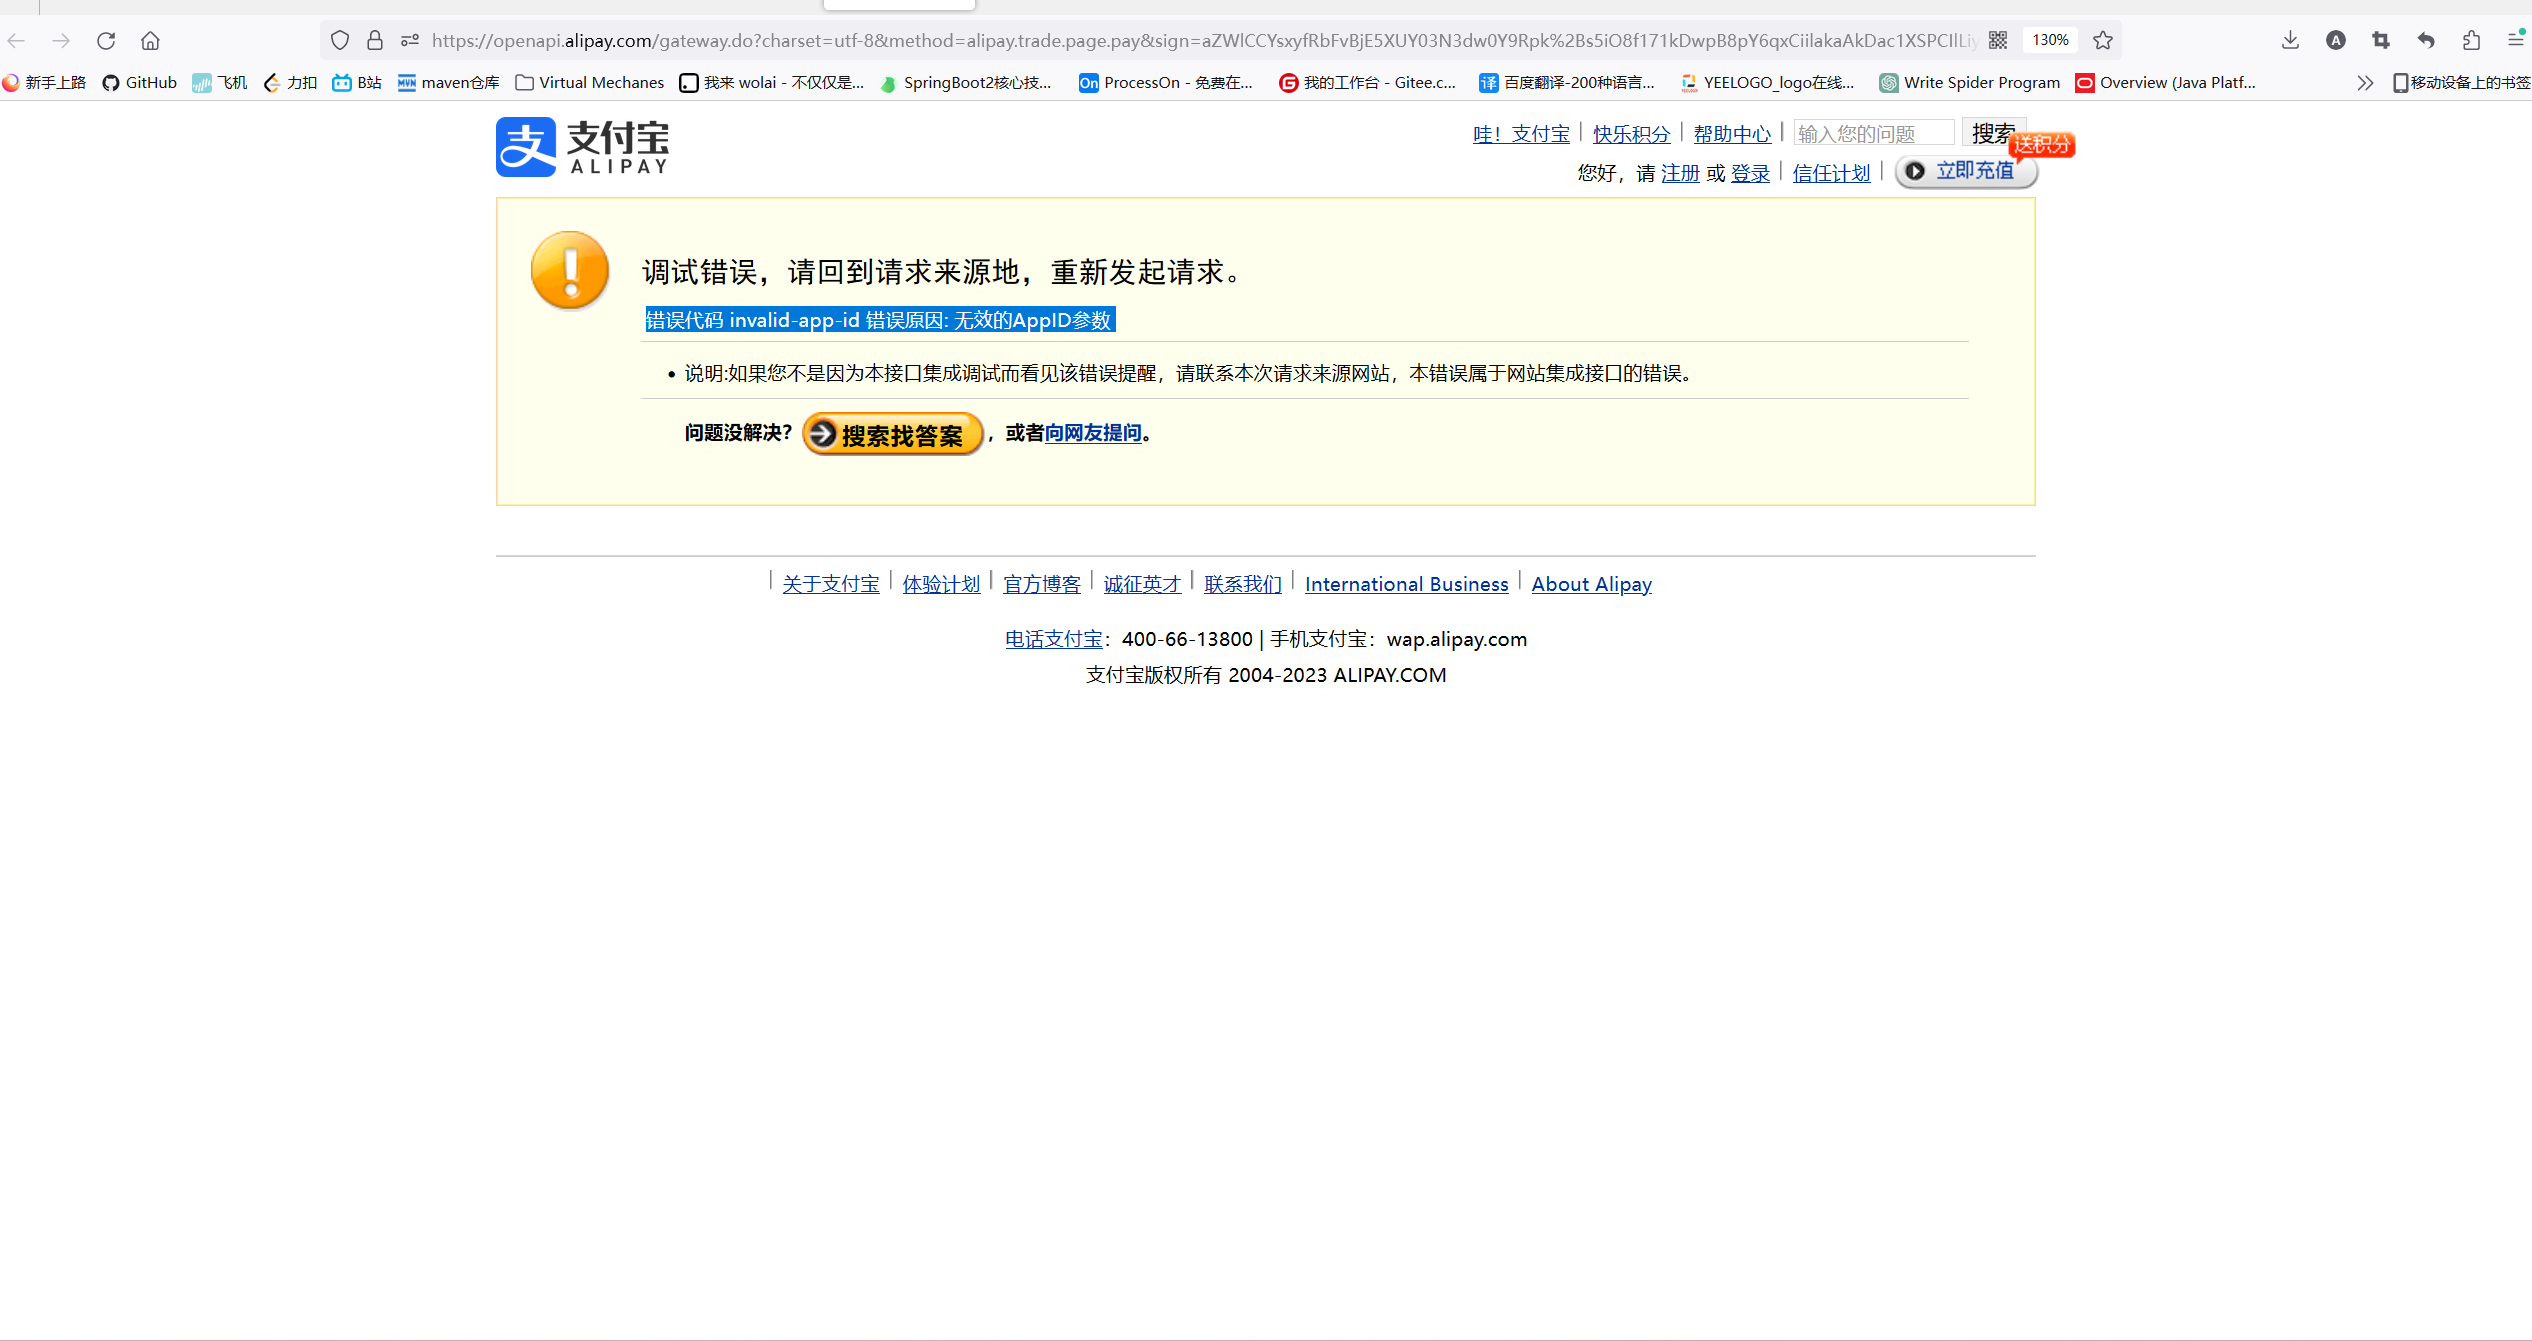The image size is (2532, 1341).
Task: Open the 飞机 bookmark
Action: pyautogui.click(x=220, y=83)
